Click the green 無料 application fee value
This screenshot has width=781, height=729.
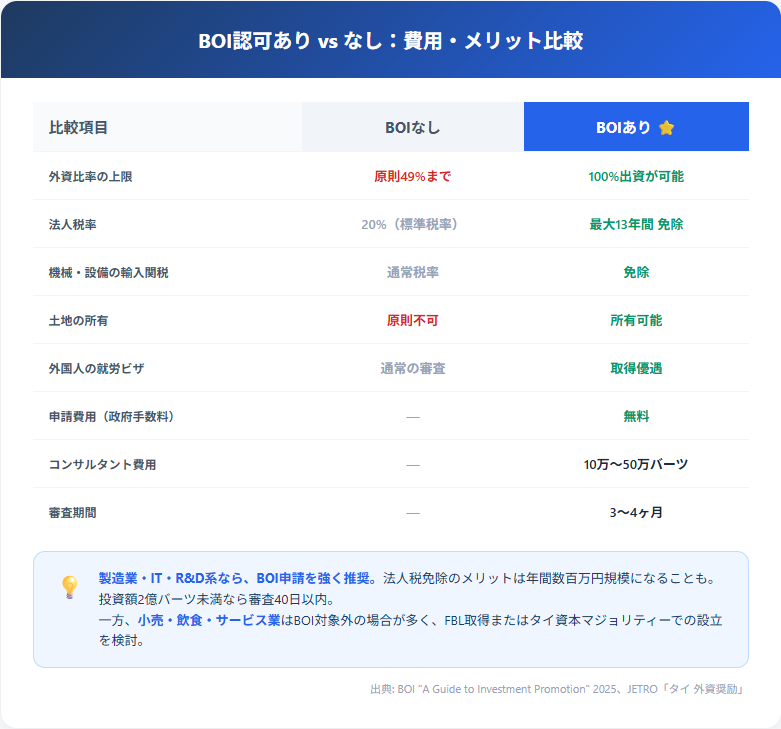point(636,416)
